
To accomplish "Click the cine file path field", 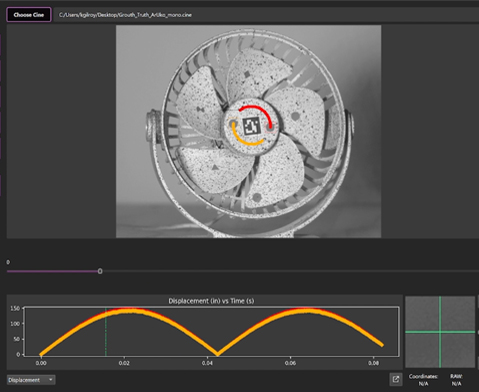I will pyautogui.click(x=267, y=15).
